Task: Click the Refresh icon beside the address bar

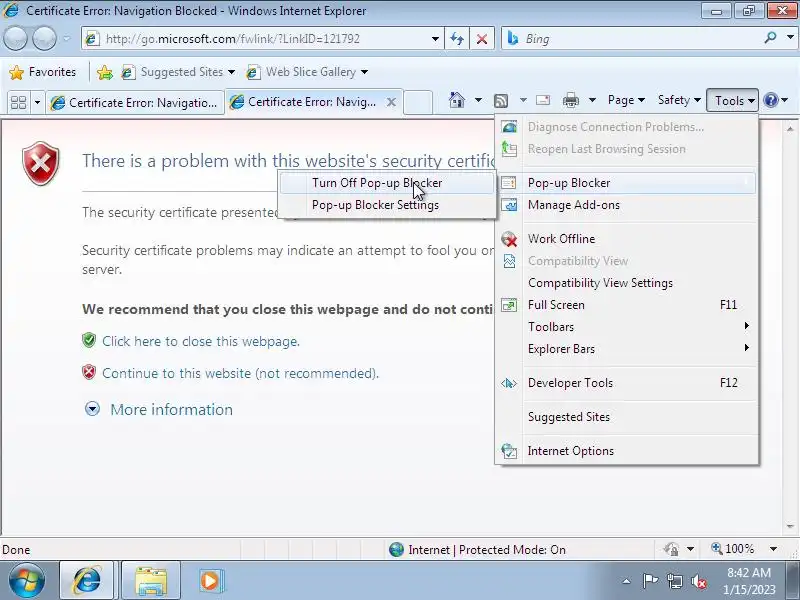Action: 457,39
